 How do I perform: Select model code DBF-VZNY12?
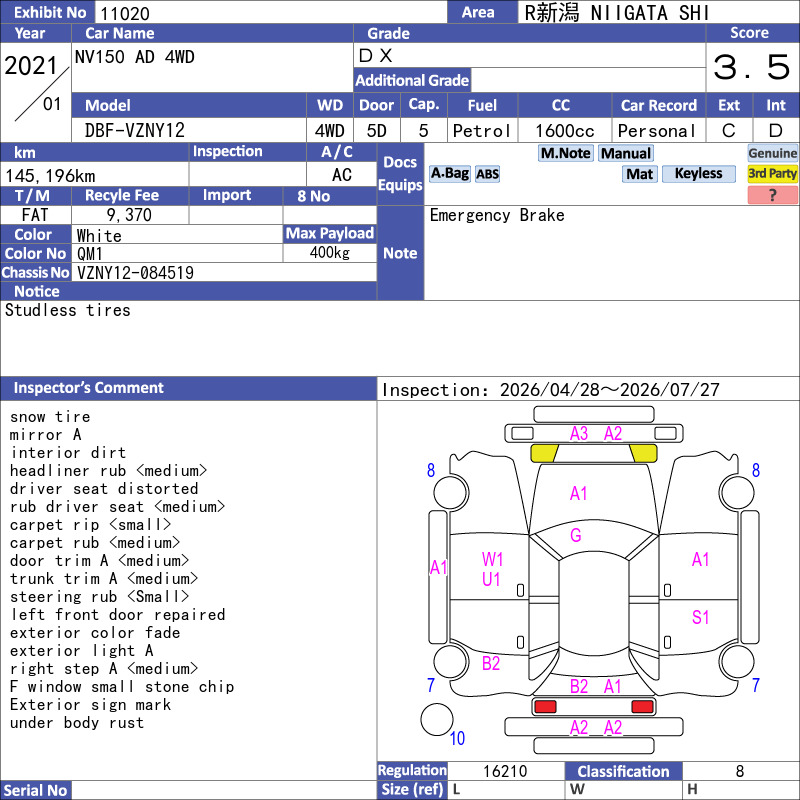tap(135, 131)
